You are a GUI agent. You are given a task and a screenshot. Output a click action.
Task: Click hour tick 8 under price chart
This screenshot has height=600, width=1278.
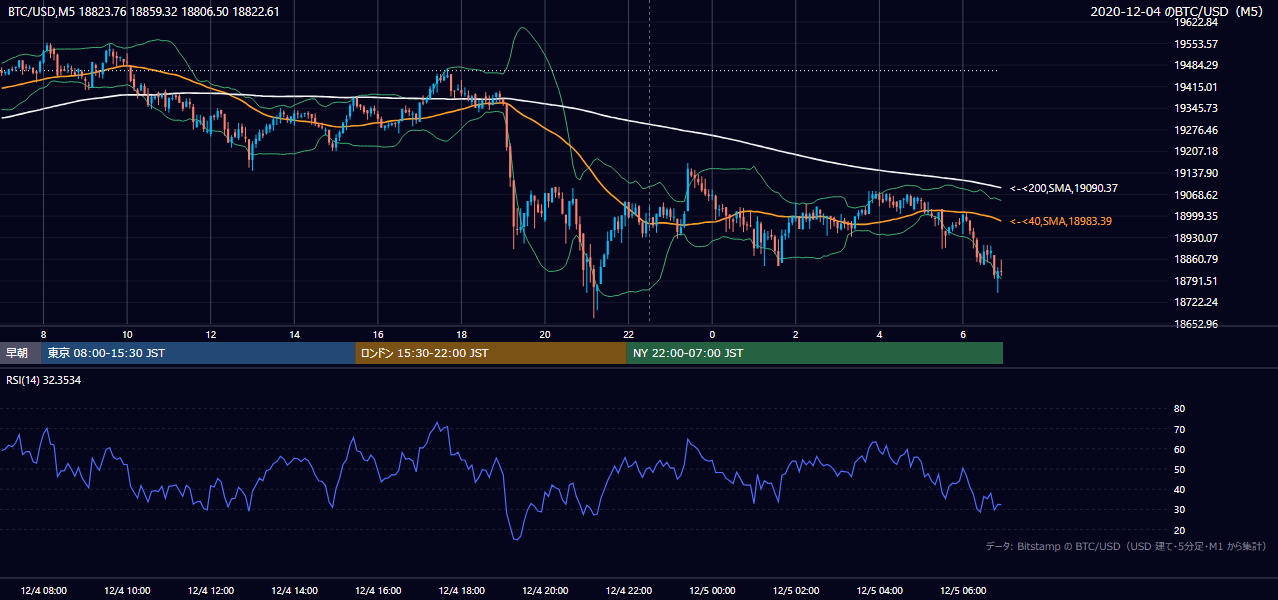point(43,334)
